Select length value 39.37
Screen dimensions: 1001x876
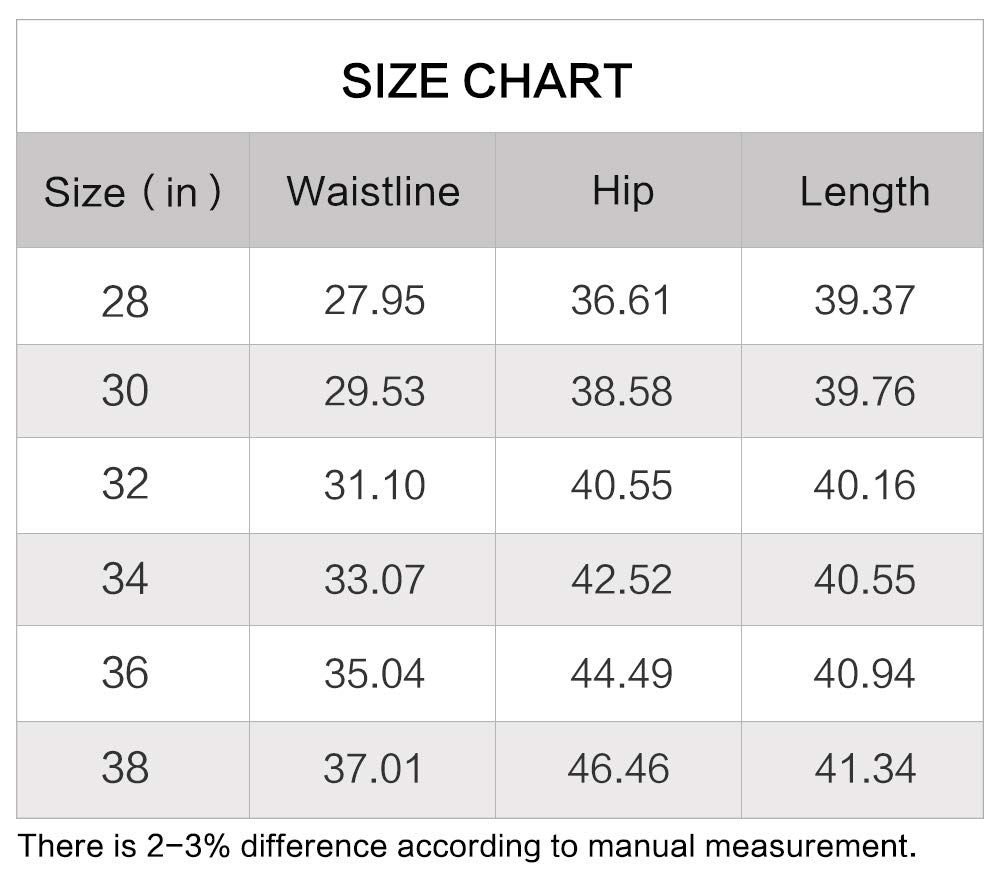[864, 300]
